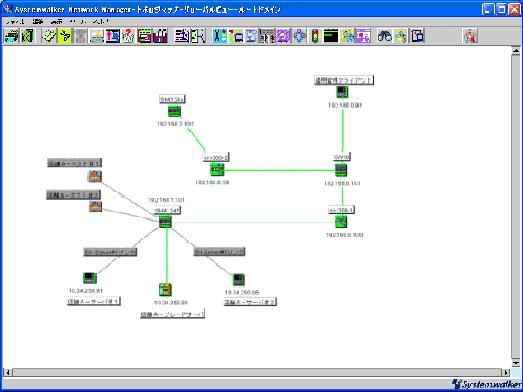
Task: Click the purple factory building icon
Action: tap(160, 36)
